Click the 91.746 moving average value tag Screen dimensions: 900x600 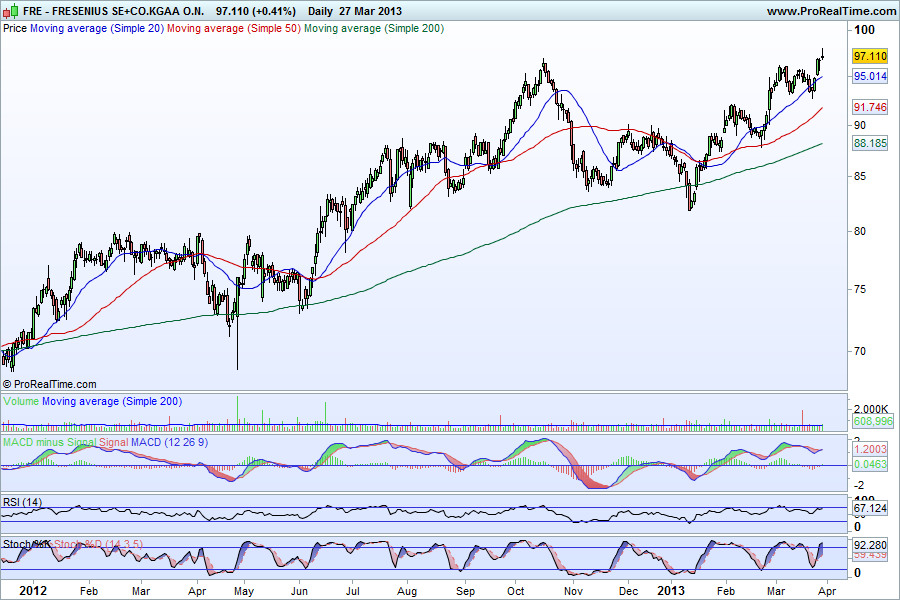tap(870, 107)
